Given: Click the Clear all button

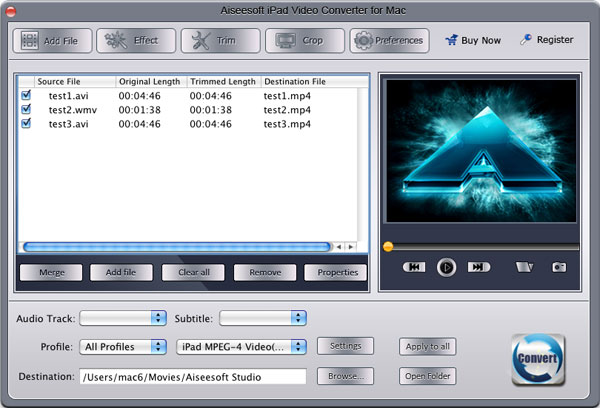Looking at the screenshot, I should (193, 273).
